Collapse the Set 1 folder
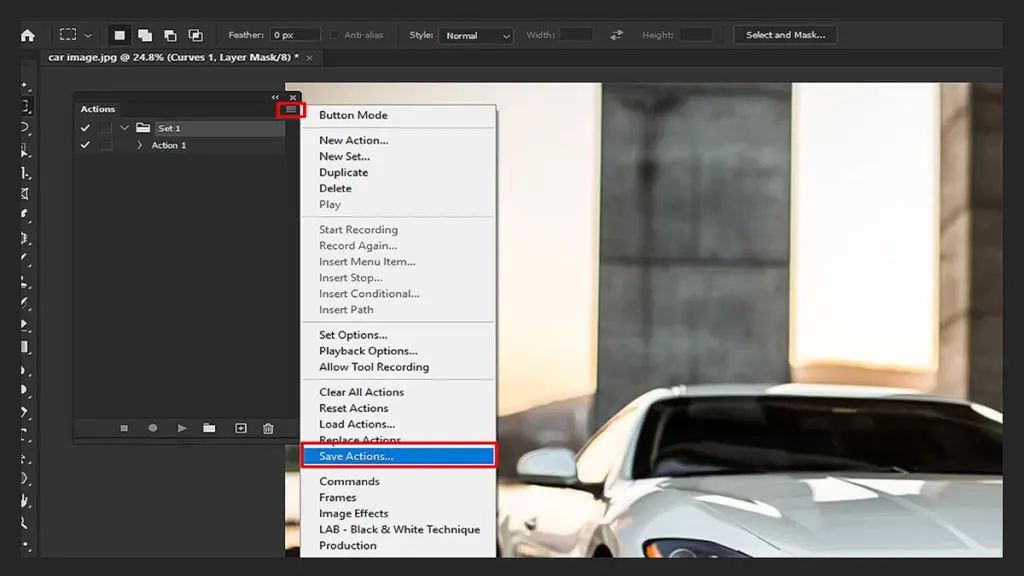 pyautogui.click(x=125, y=128)
